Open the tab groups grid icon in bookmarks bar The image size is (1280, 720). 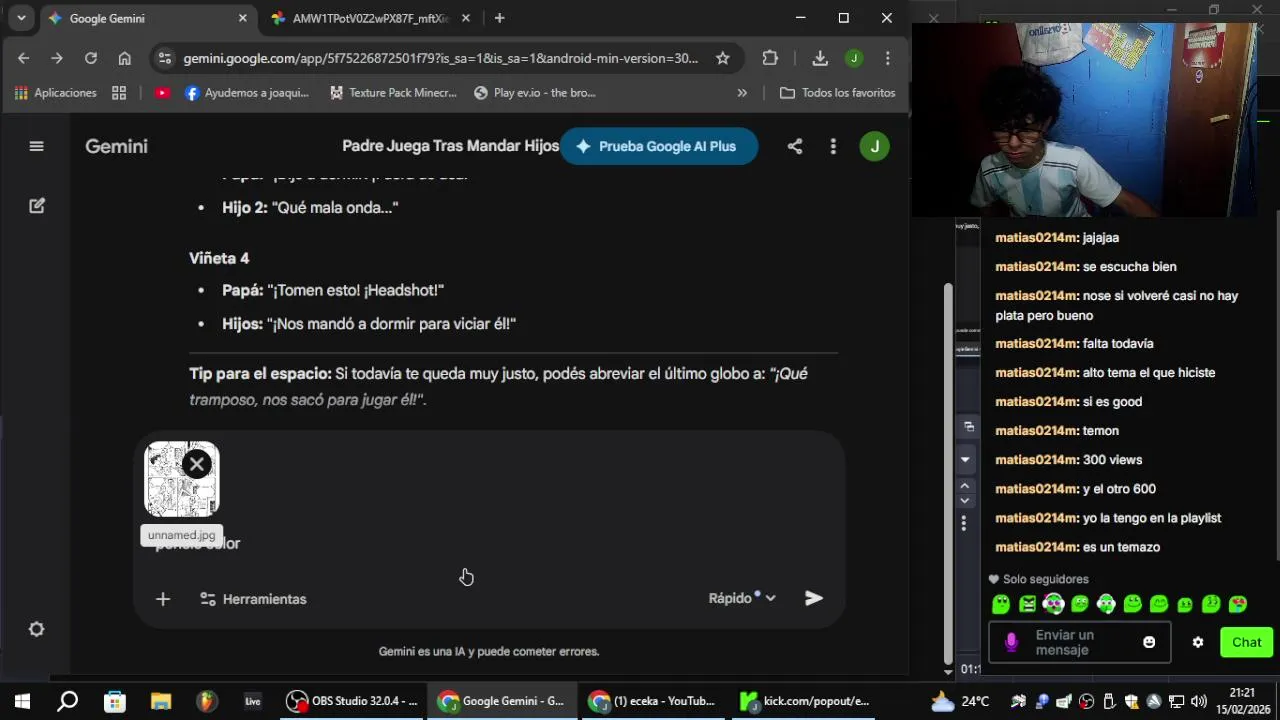coord(119,93)
